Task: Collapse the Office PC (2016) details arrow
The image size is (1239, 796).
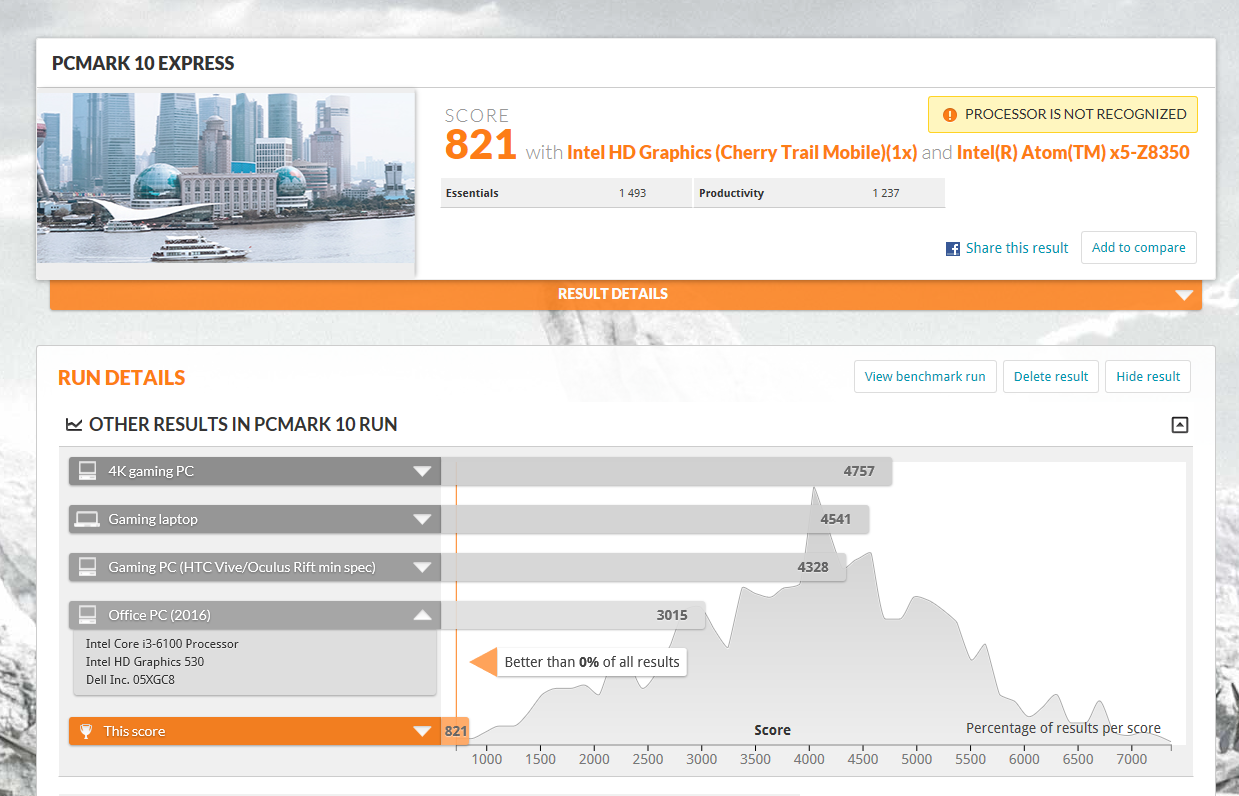Action: 423,615
